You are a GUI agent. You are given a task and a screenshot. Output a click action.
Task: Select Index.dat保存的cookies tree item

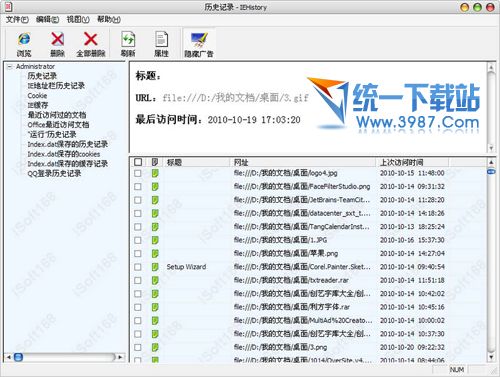tap(64, 154)
